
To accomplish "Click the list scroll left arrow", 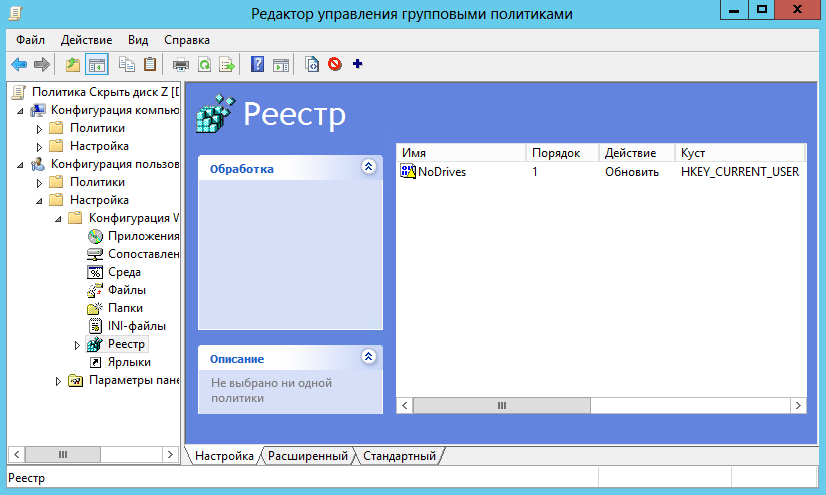I will click(405, 405).
